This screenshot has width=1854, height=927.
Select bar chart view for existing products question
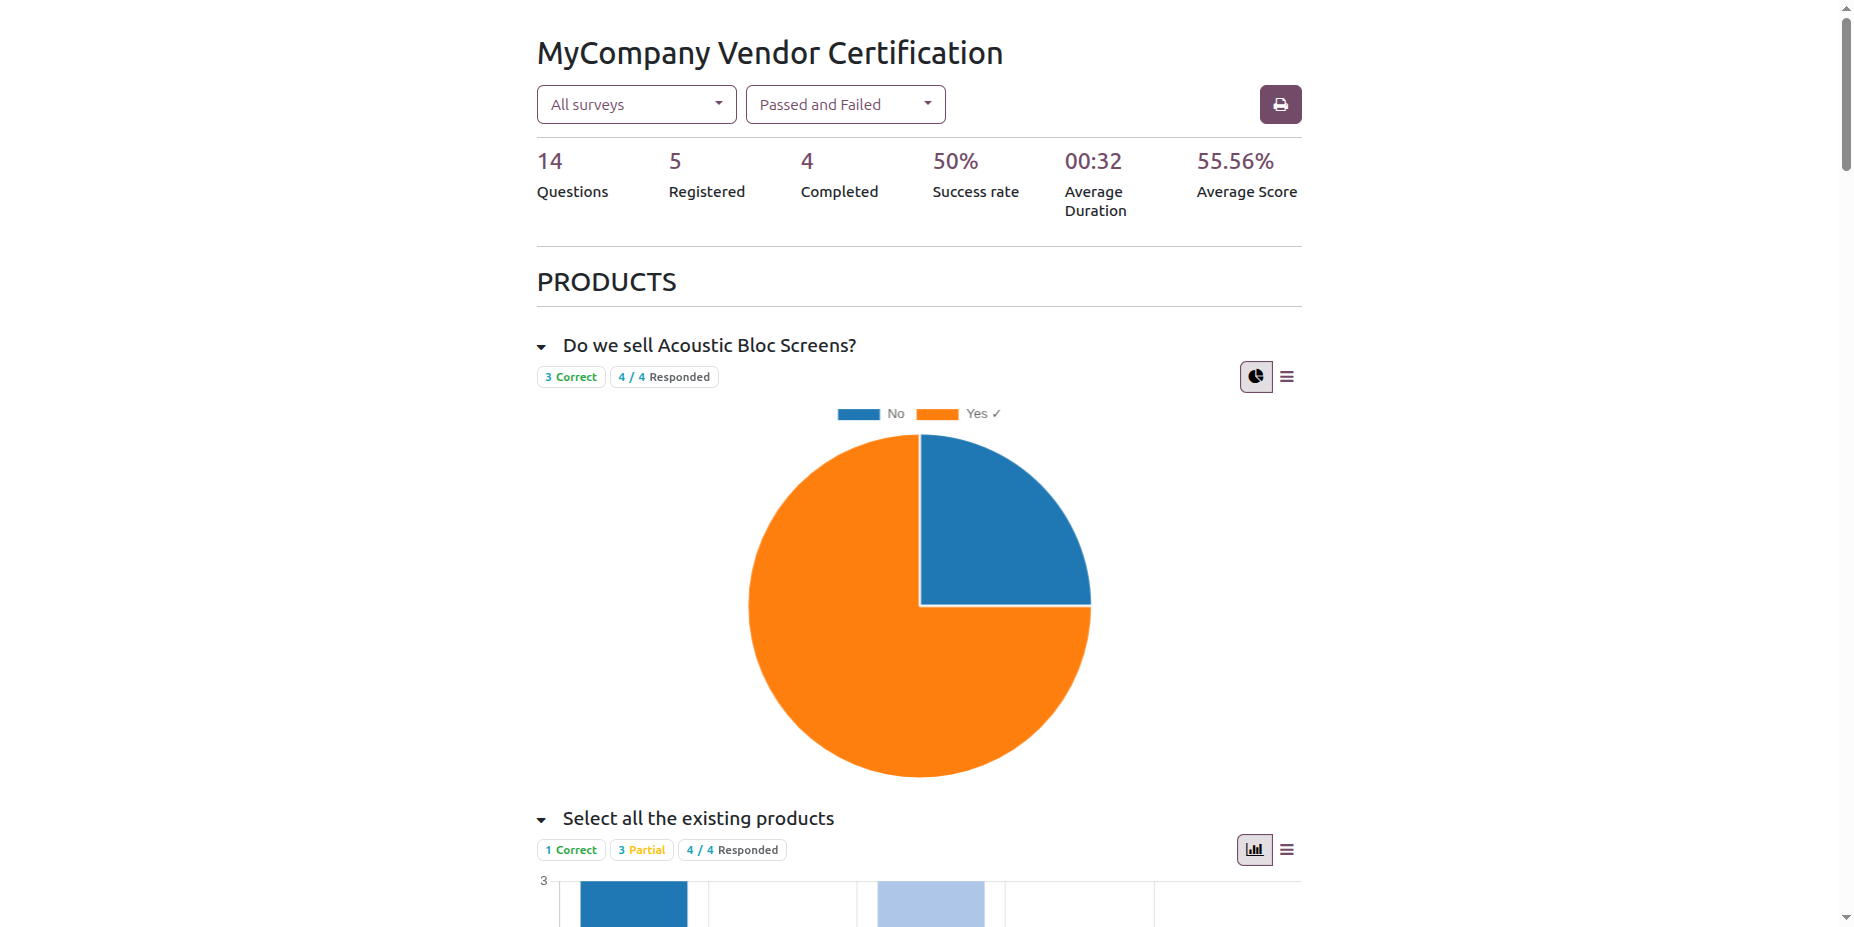(x=1255, y=850)
